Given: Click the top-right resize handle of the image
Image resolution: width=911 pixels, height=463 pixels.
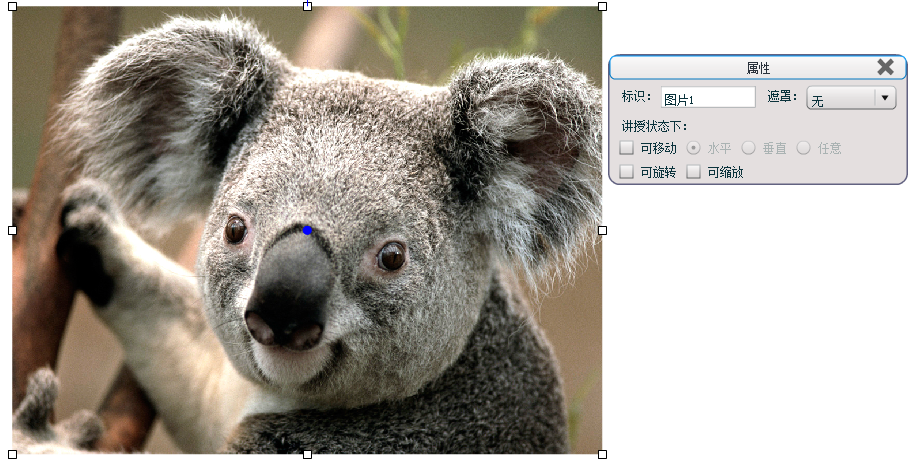Looking at the screenshot, I should 602,6.
